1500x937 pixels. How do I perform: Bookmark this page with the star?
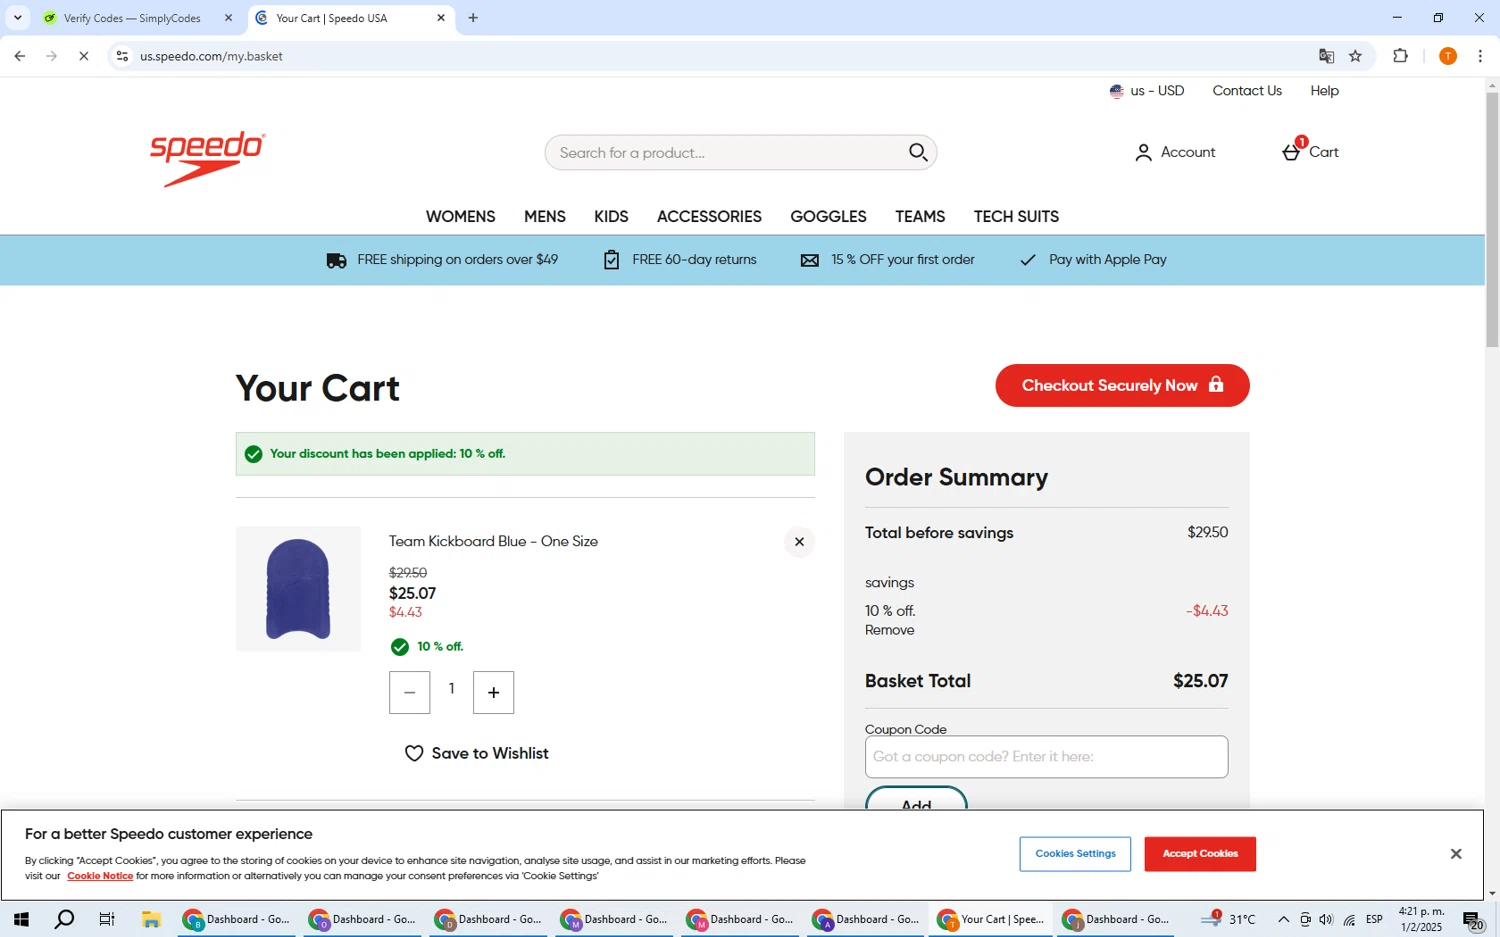(1356, 56)
